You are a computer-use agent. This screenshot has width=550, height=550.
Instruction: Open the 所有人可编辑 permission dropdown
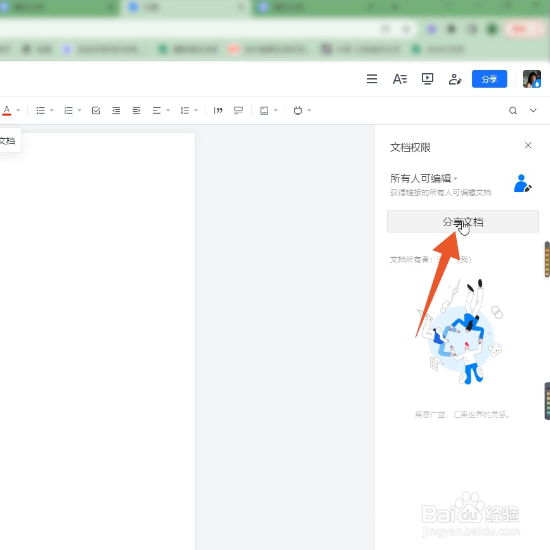424,179
